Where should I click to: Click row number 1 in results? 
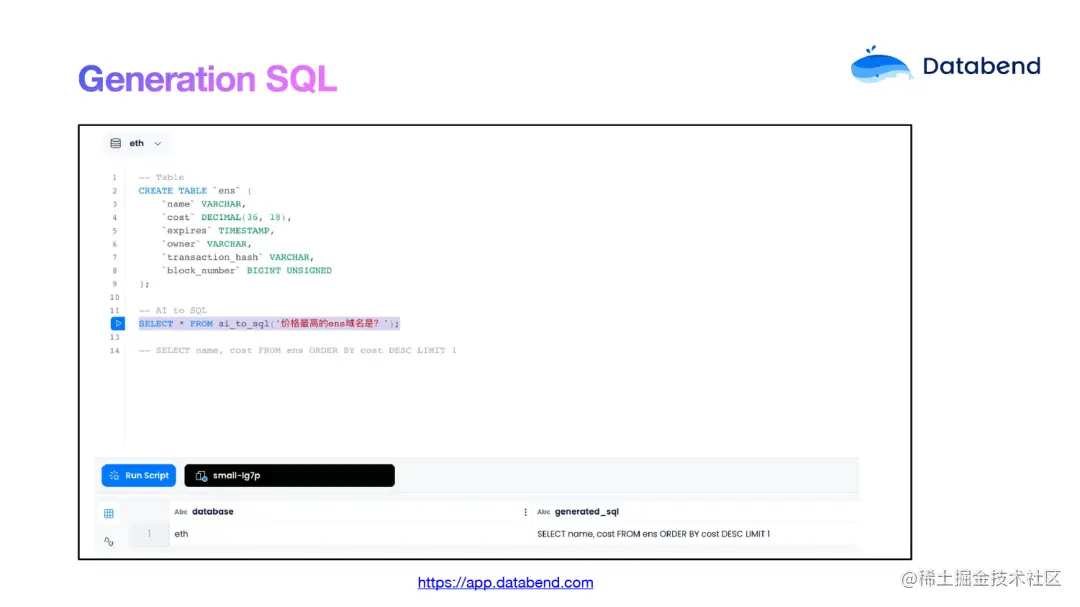[x=149, y=534]
